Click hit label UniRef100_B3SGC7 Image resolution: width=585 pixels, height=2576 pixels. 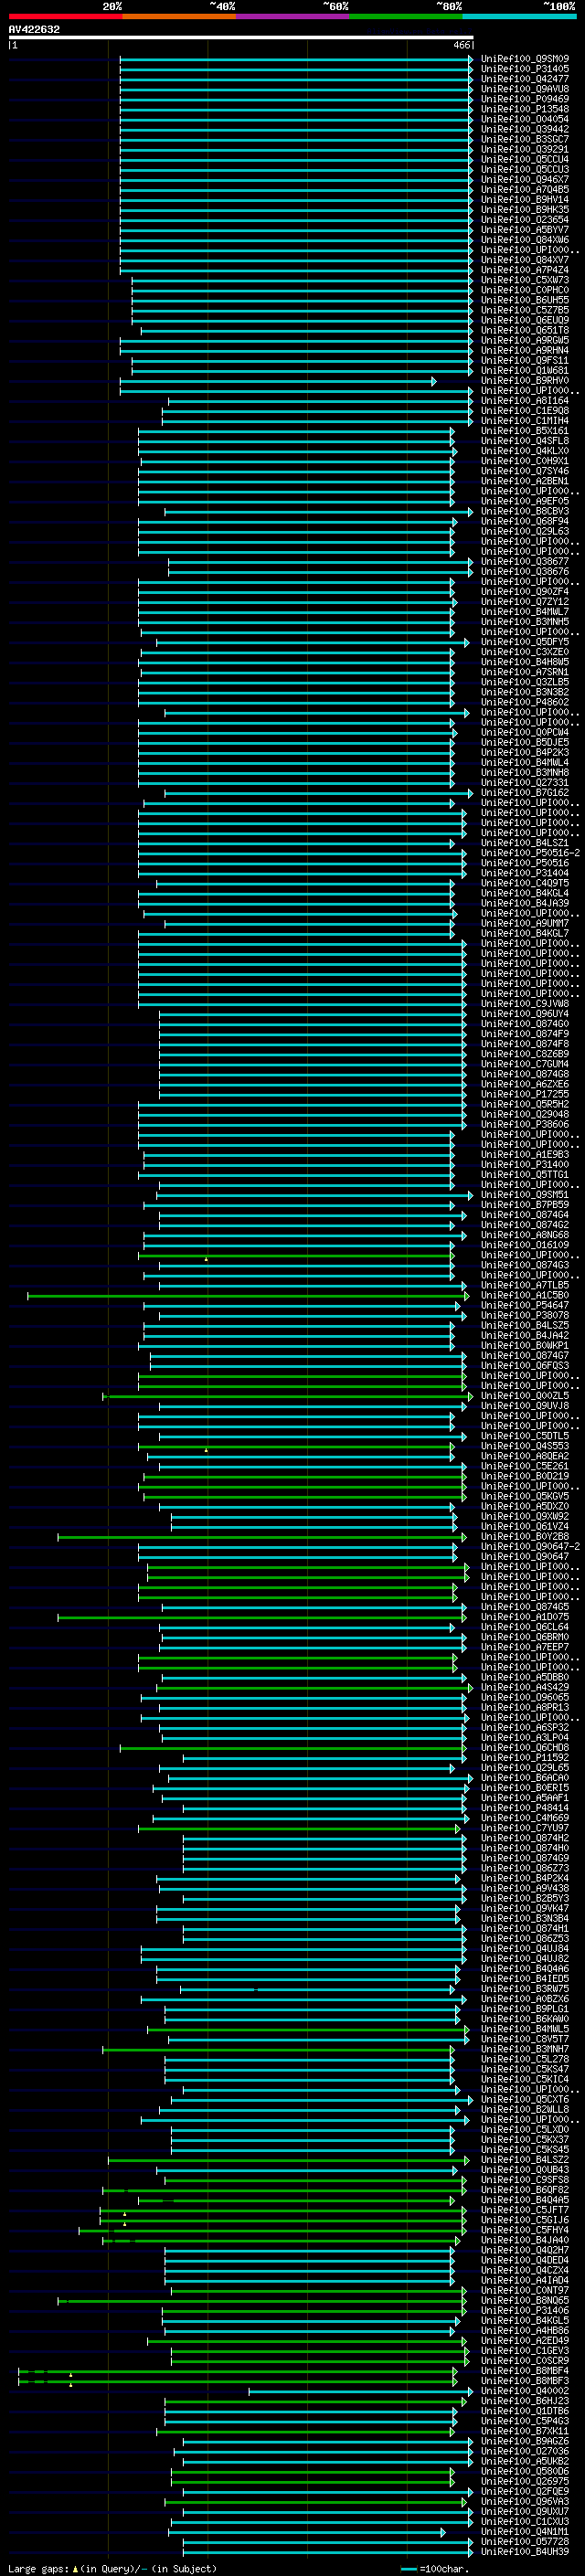[525, 139]
